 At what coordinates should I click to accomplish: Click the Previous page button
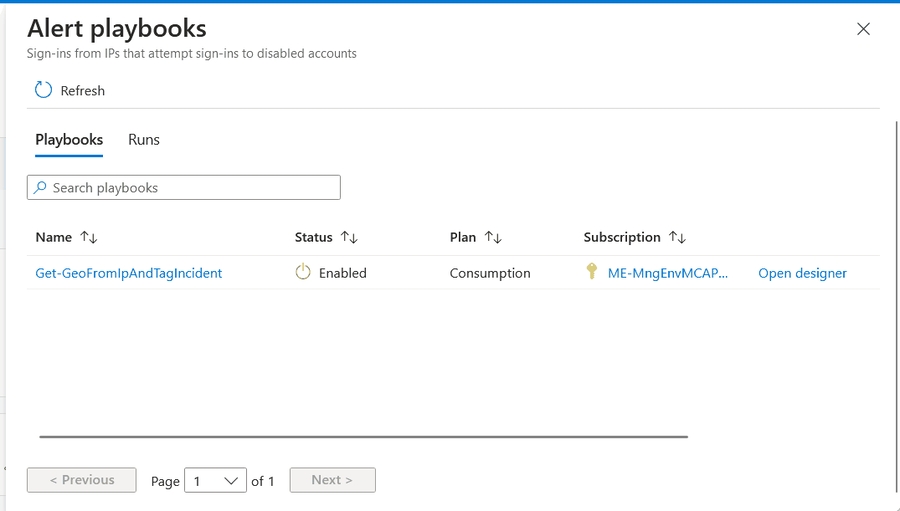pyautogui.click(x=82, y=480)
